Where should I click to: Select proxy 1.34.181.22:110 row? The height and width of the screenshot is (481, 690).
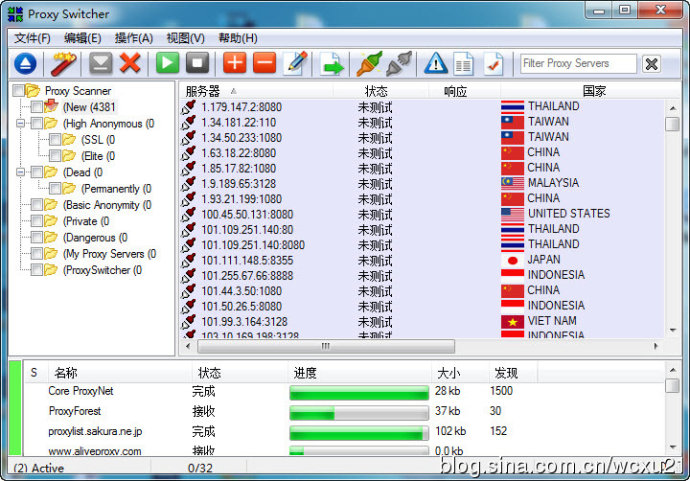coord(422,122)
